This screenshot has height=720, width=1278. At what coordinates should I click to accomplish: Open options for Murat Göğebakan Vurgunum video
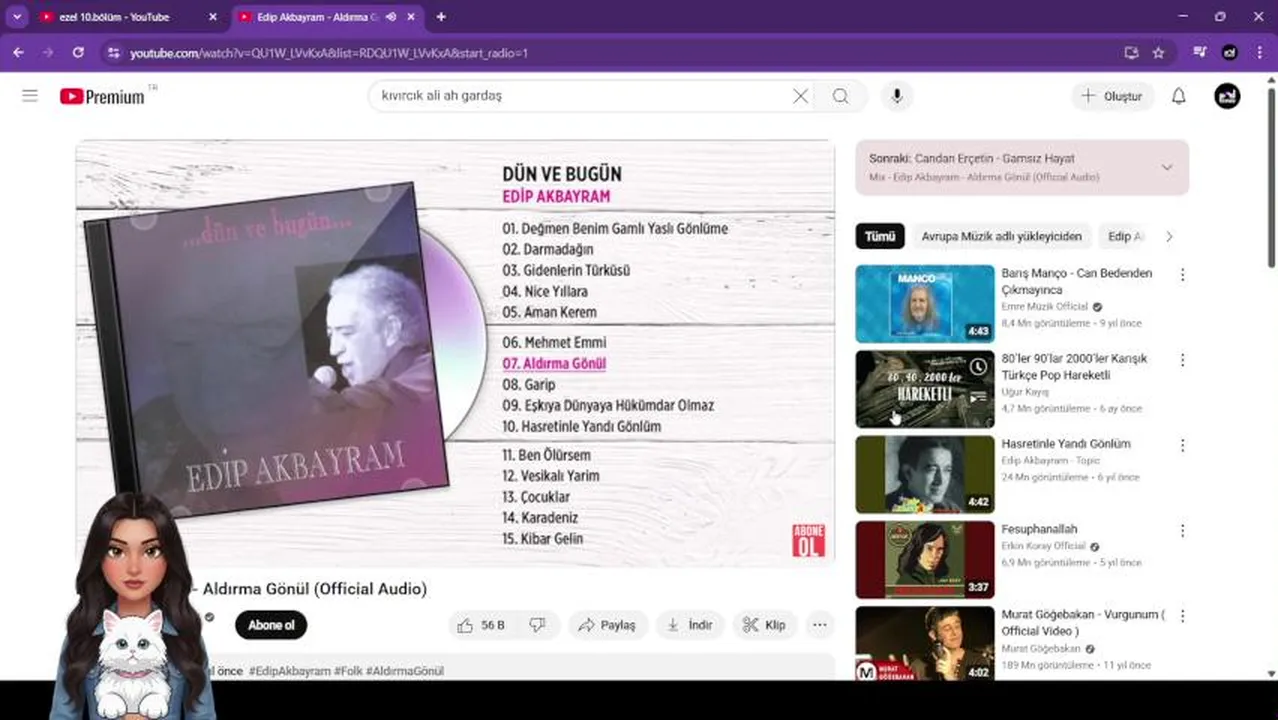click(1182, 616)
